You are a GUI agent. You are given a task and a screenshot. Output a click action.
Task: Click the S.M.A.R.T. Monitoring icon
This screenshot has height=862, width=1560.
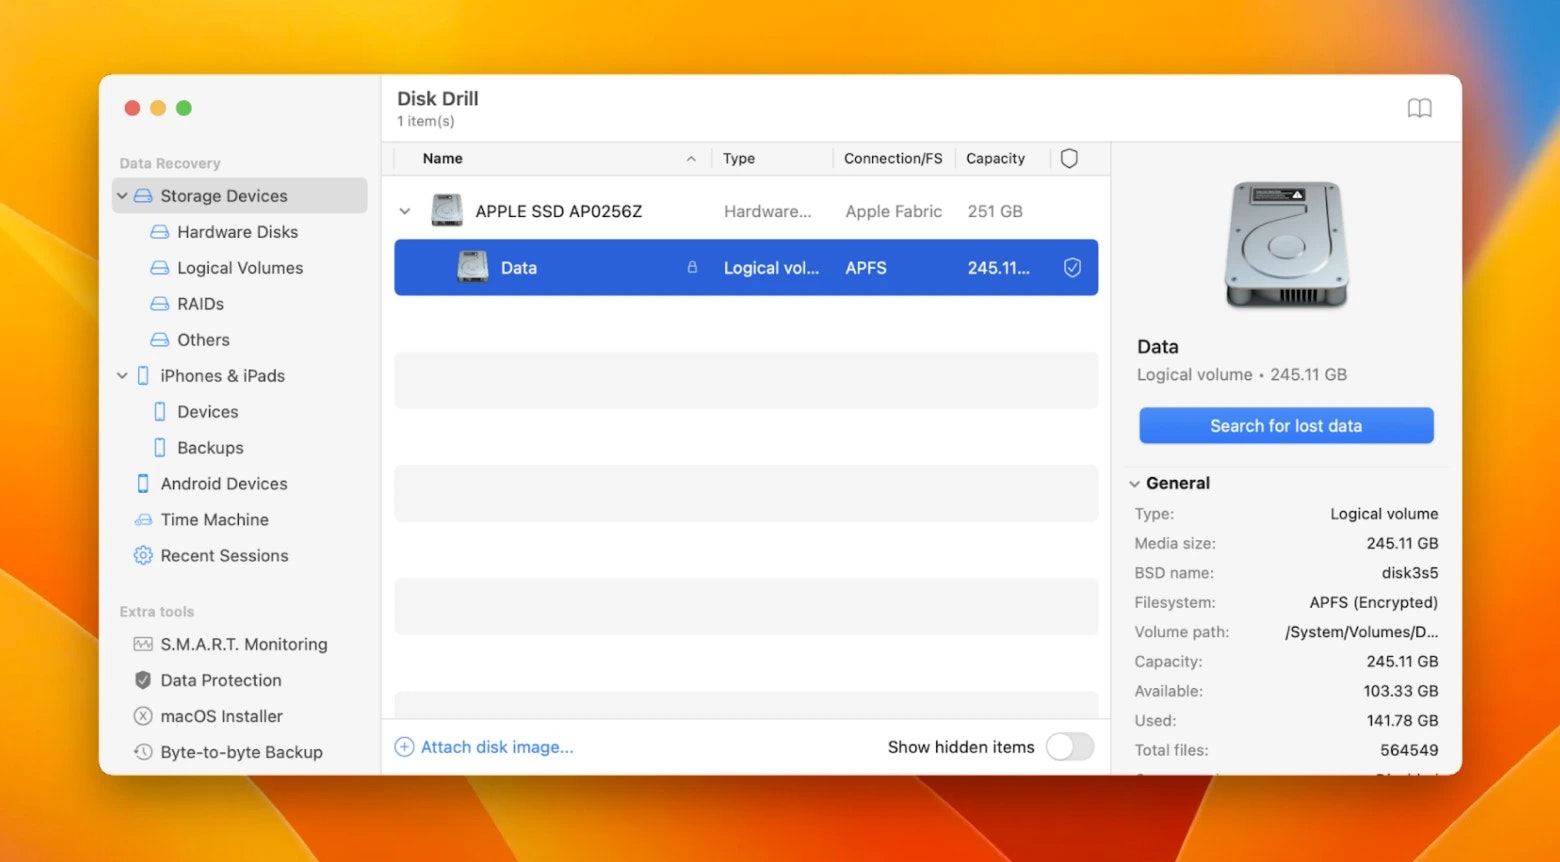click(x=143, y=645)
